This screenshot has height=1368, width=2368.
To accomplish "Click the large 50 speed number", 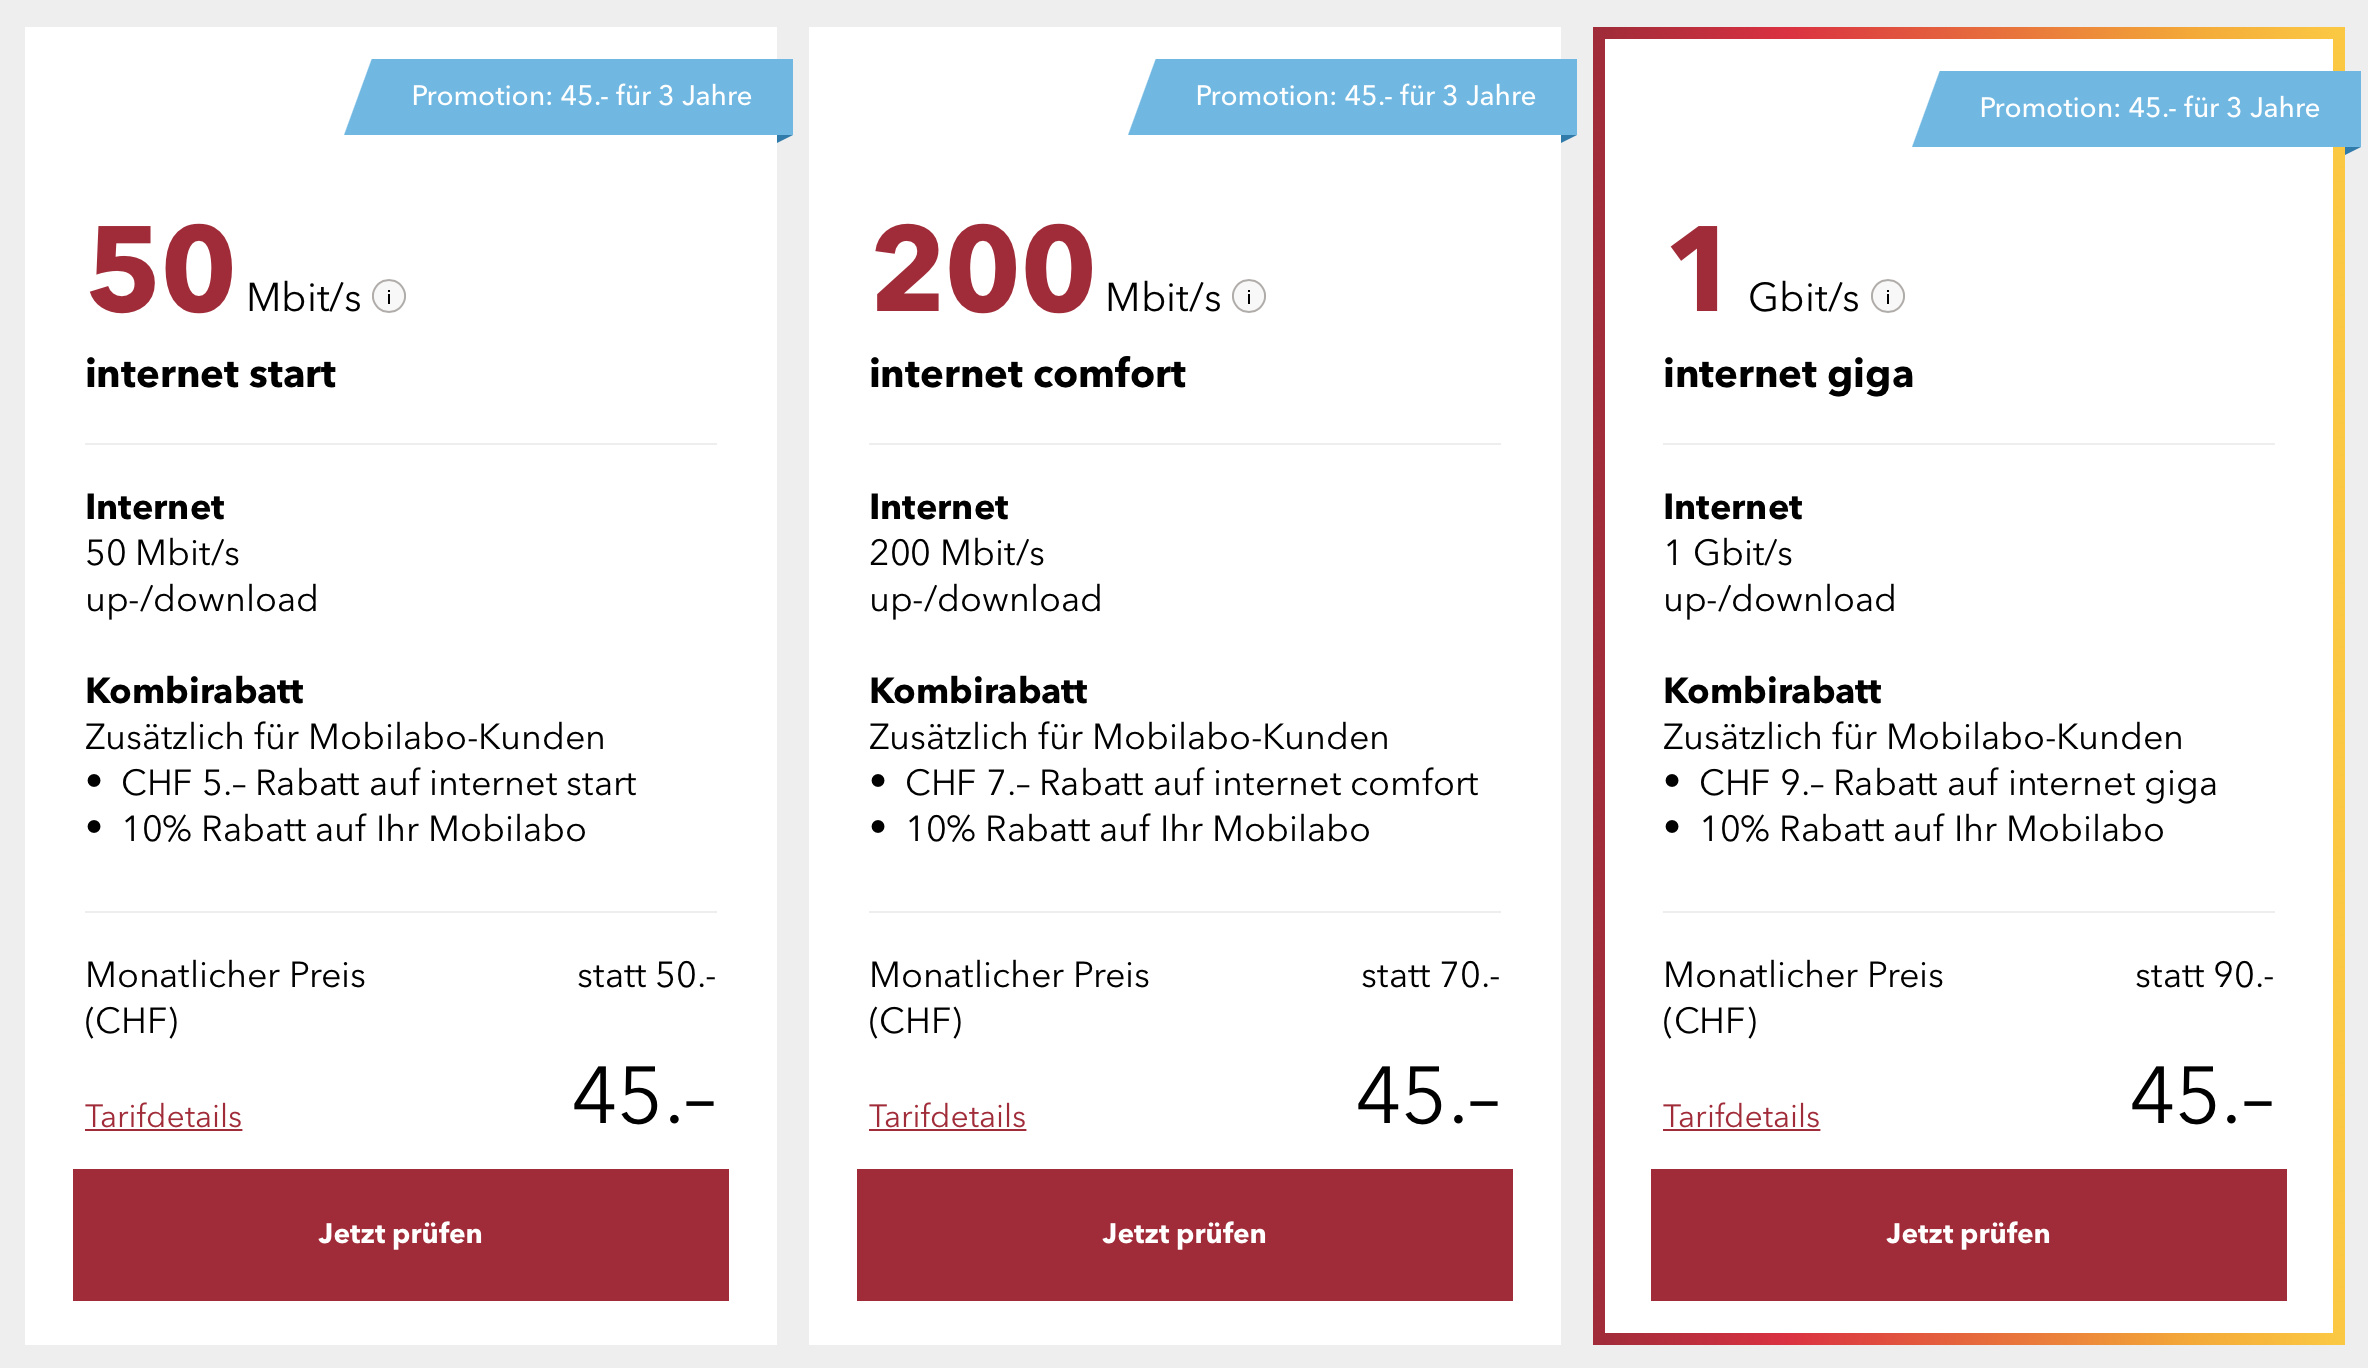I will (x=161, y=269).
